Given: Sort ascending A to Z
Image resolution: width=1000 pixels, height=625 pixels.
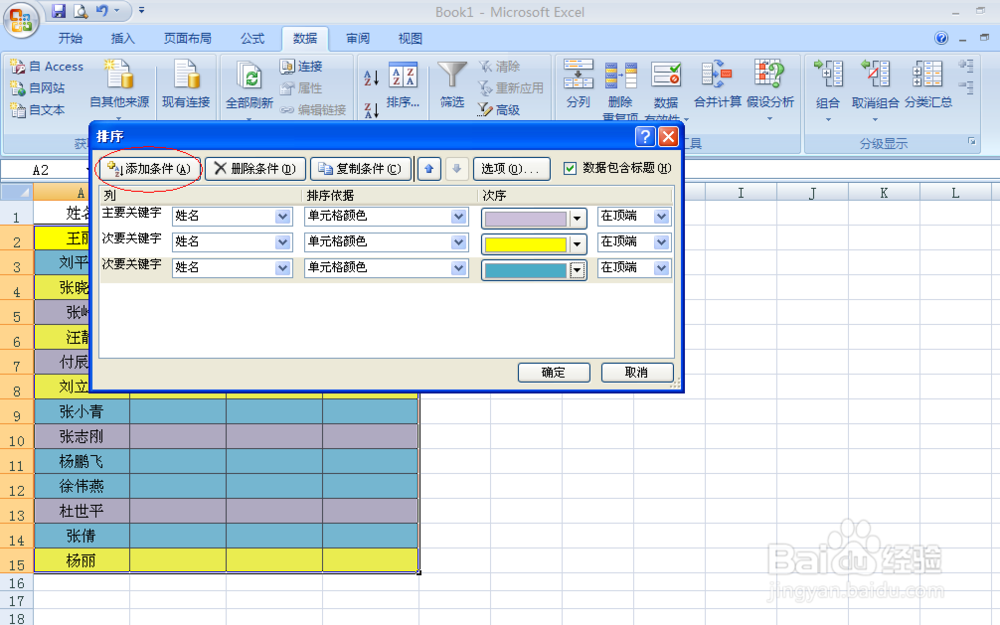Looking at the screenshot, I should pos(371,78).
